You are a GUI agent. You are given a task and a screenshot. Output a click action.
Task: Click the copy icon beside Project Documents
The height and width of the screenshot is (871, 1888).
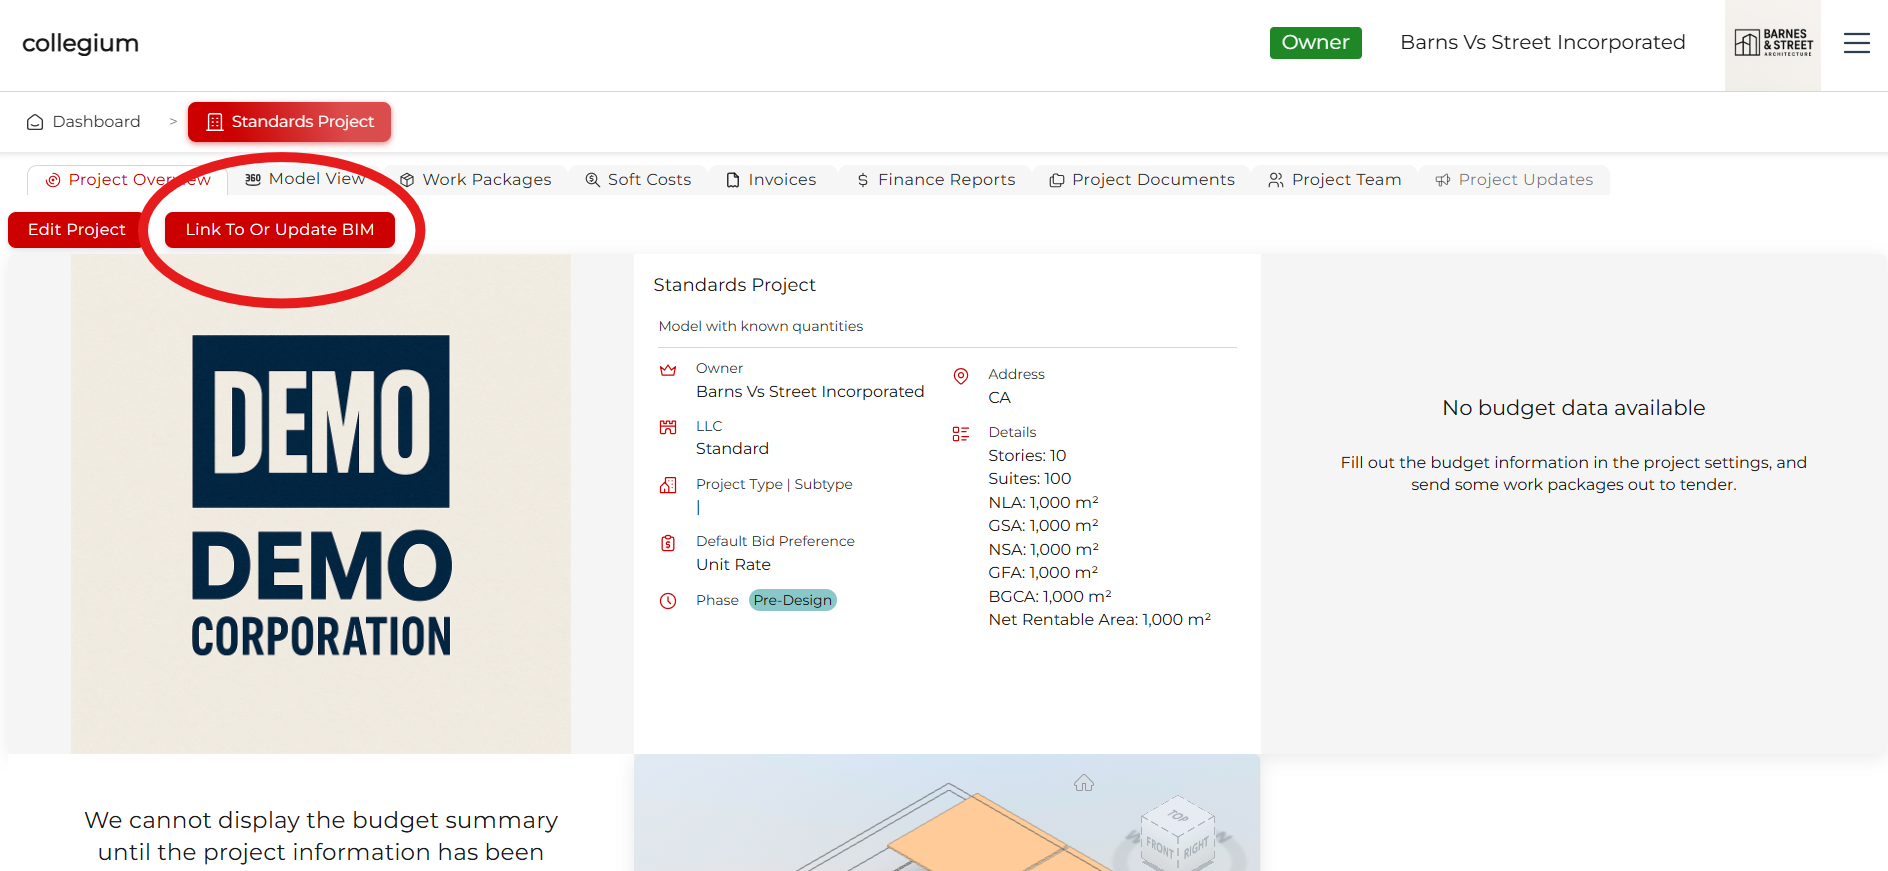(x=1056, y=180)
